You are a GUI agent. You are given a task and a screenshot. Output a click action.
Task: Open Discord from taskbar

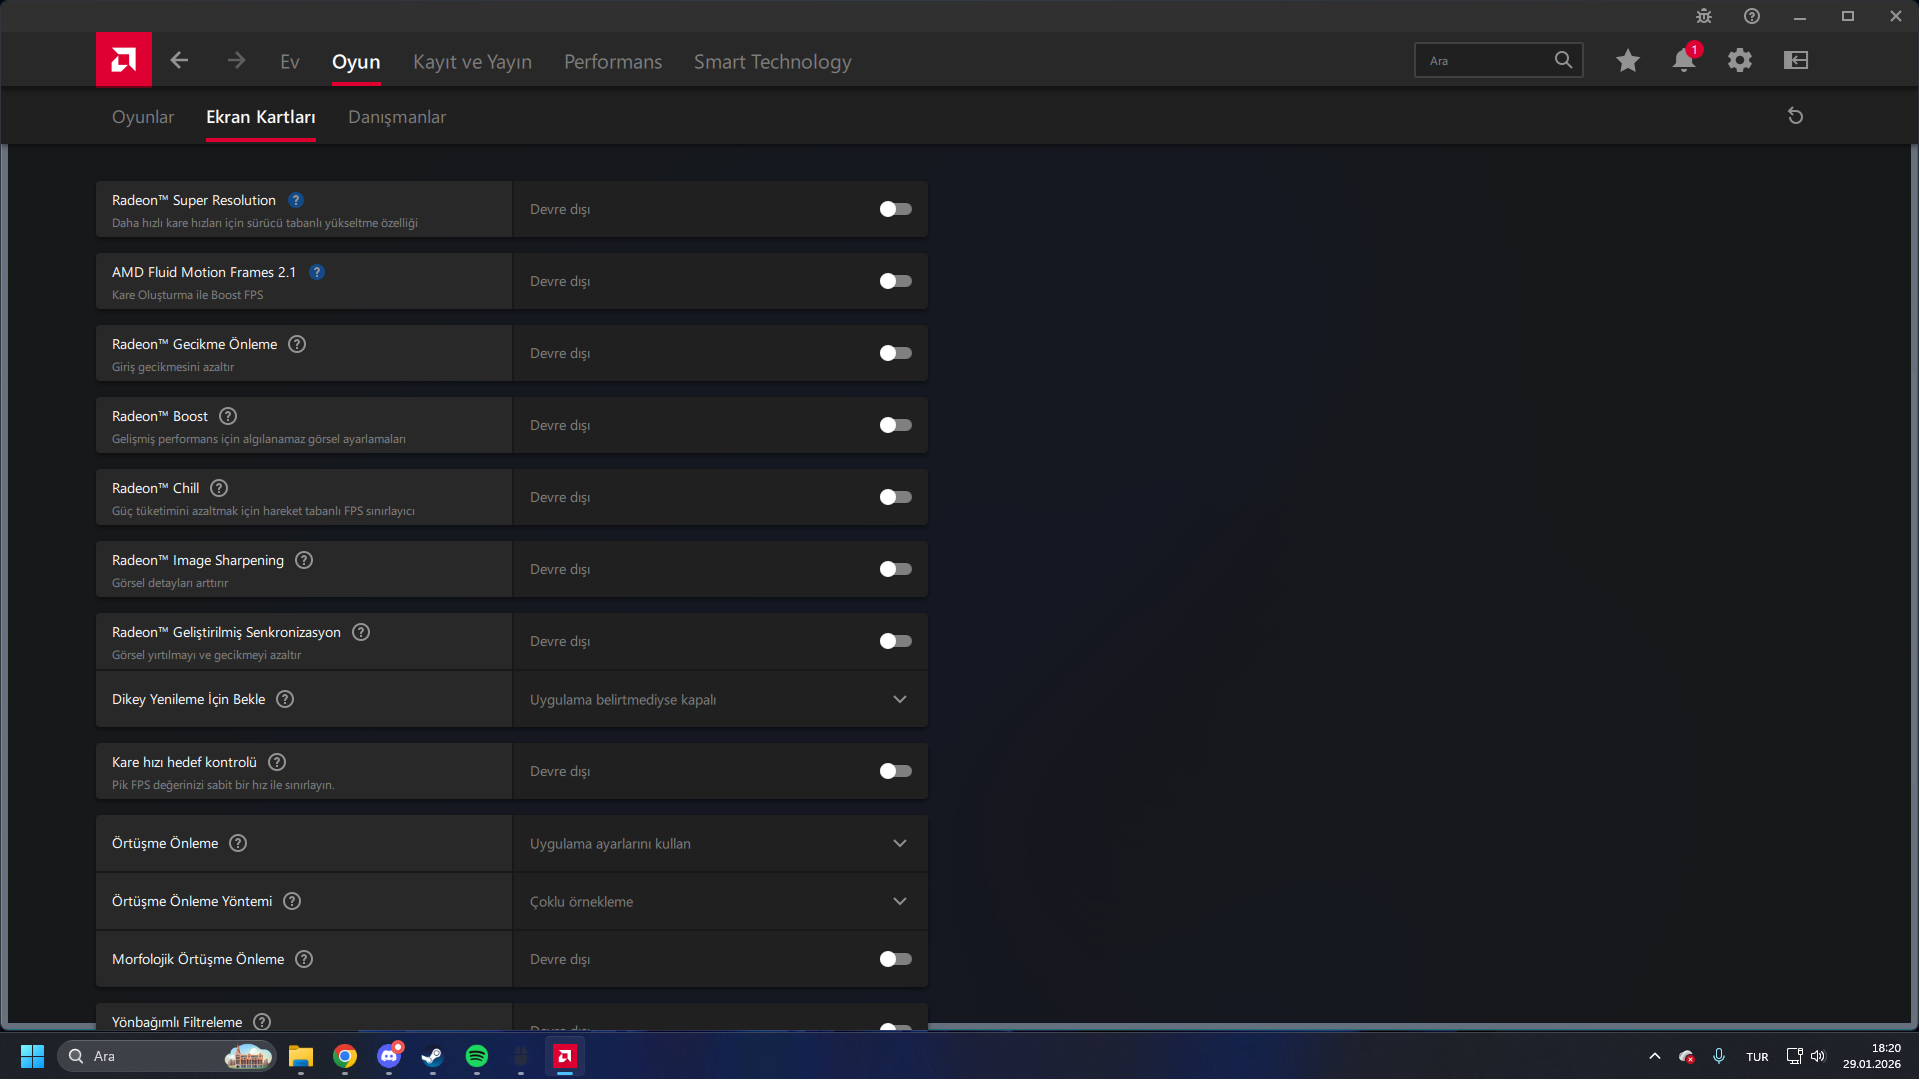pos(389,1056)
